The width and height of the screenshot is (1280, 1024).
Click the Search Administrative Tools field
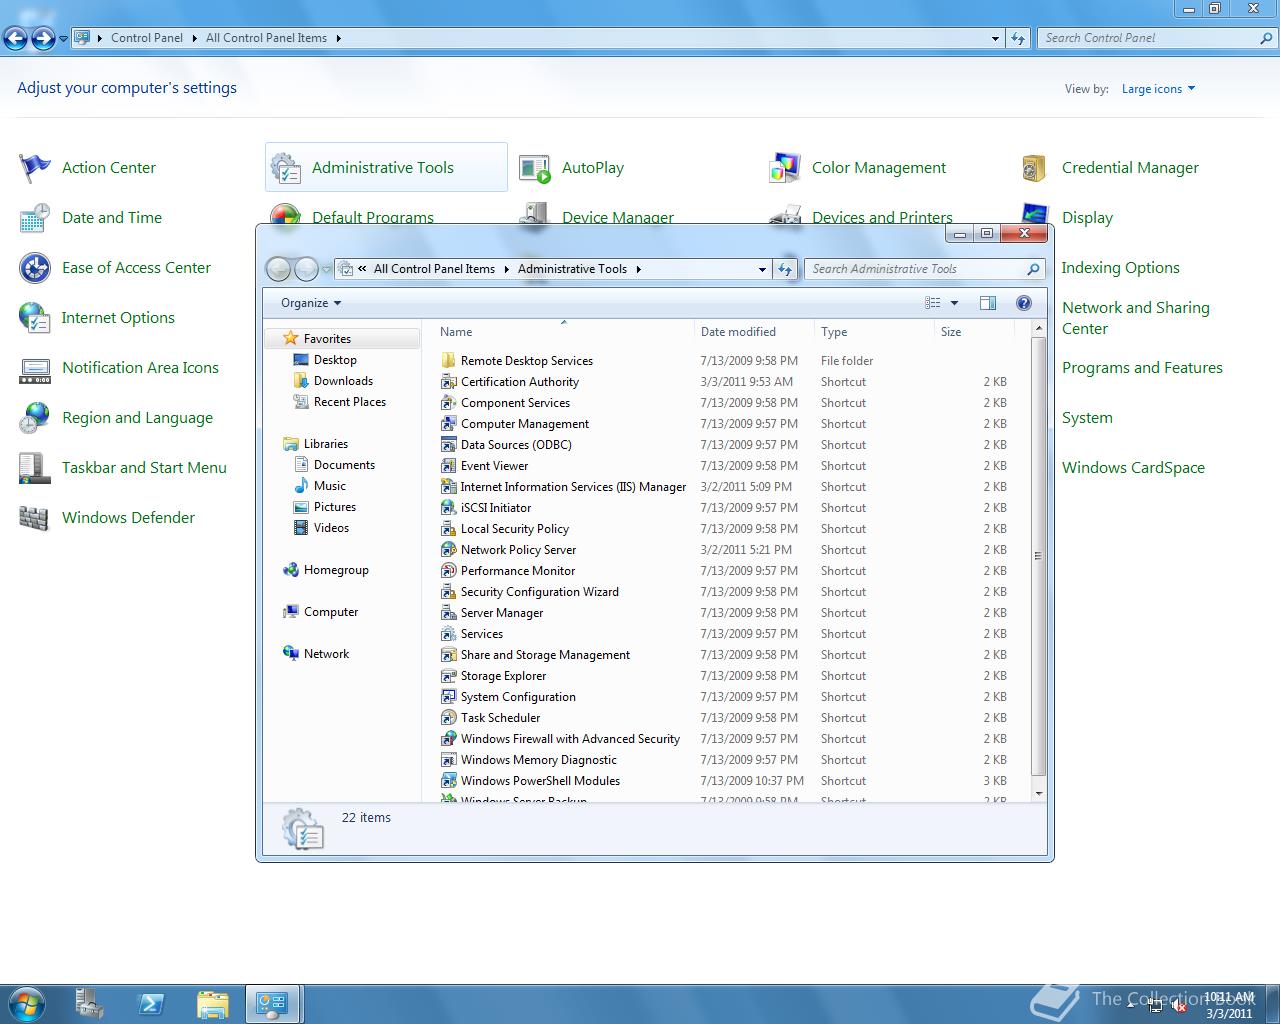tap(925, 269)
